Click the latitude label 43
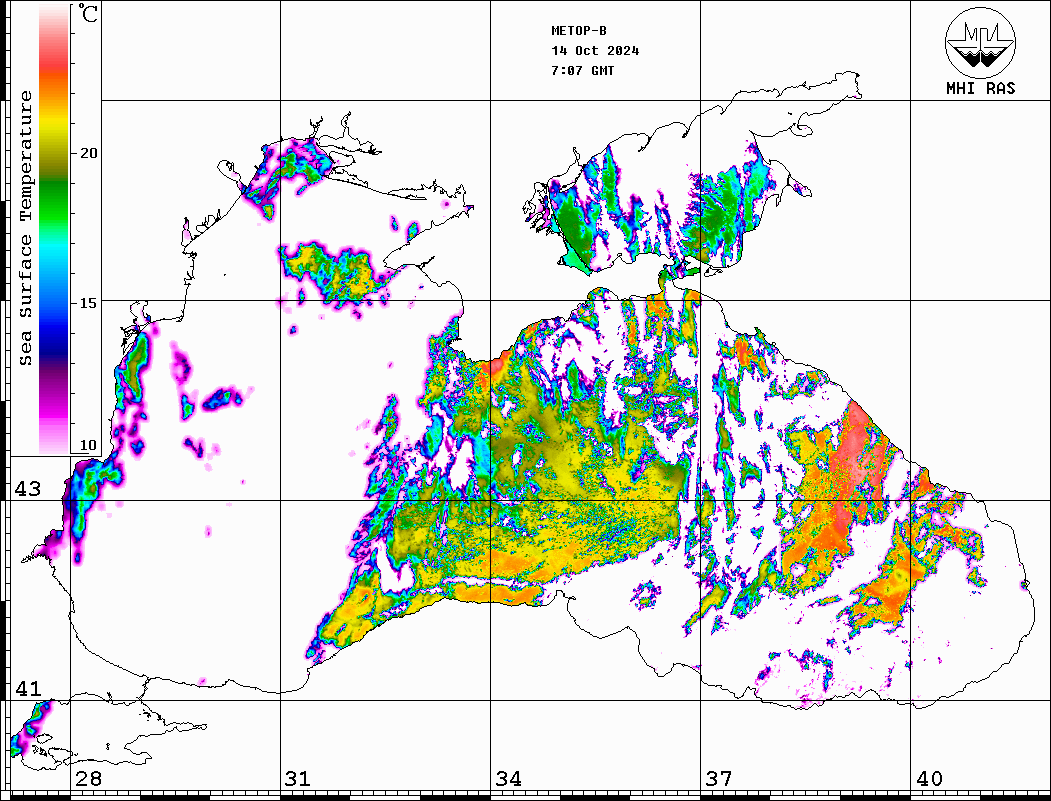The height and width of the screenshot is (801, 1051). [x=28, y=489]
